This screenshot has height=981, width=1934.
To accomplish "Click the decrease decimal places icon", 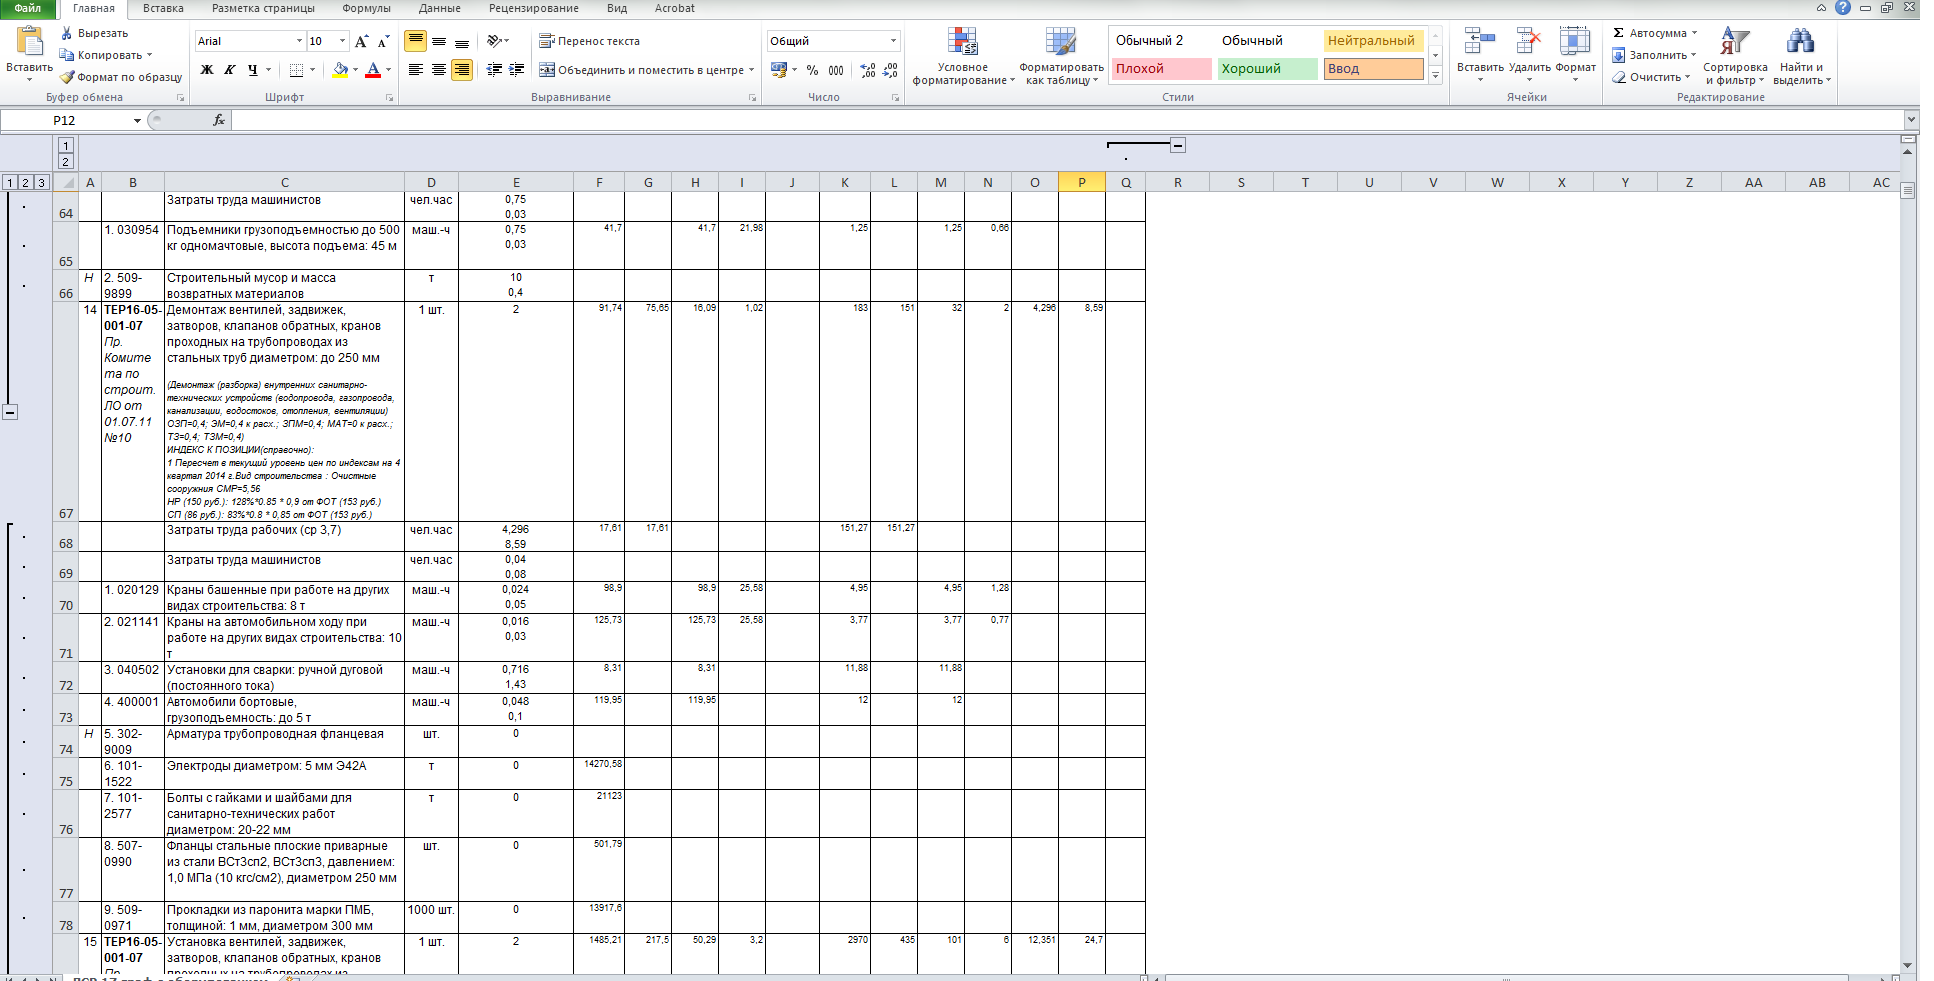I will click(x=890, y=70).
